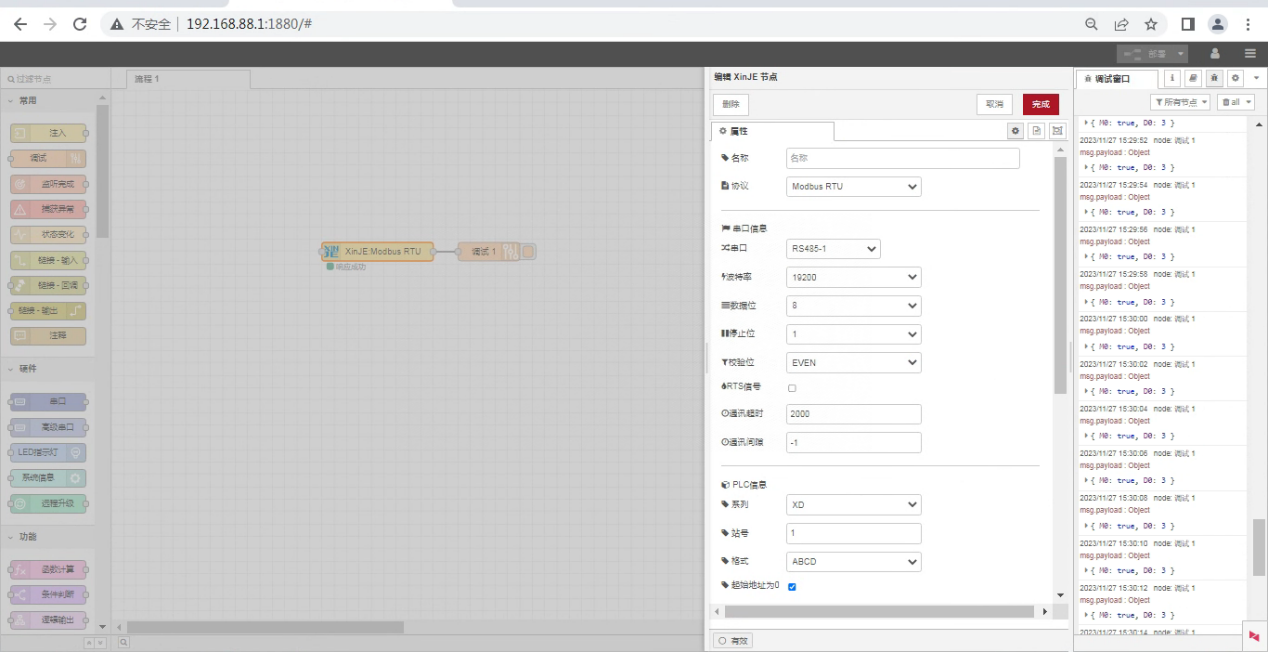The image size is (1268, 652).
Task: Open the 协议 dropdown showing Modbus RTU
Action: (x=853, y=186)
